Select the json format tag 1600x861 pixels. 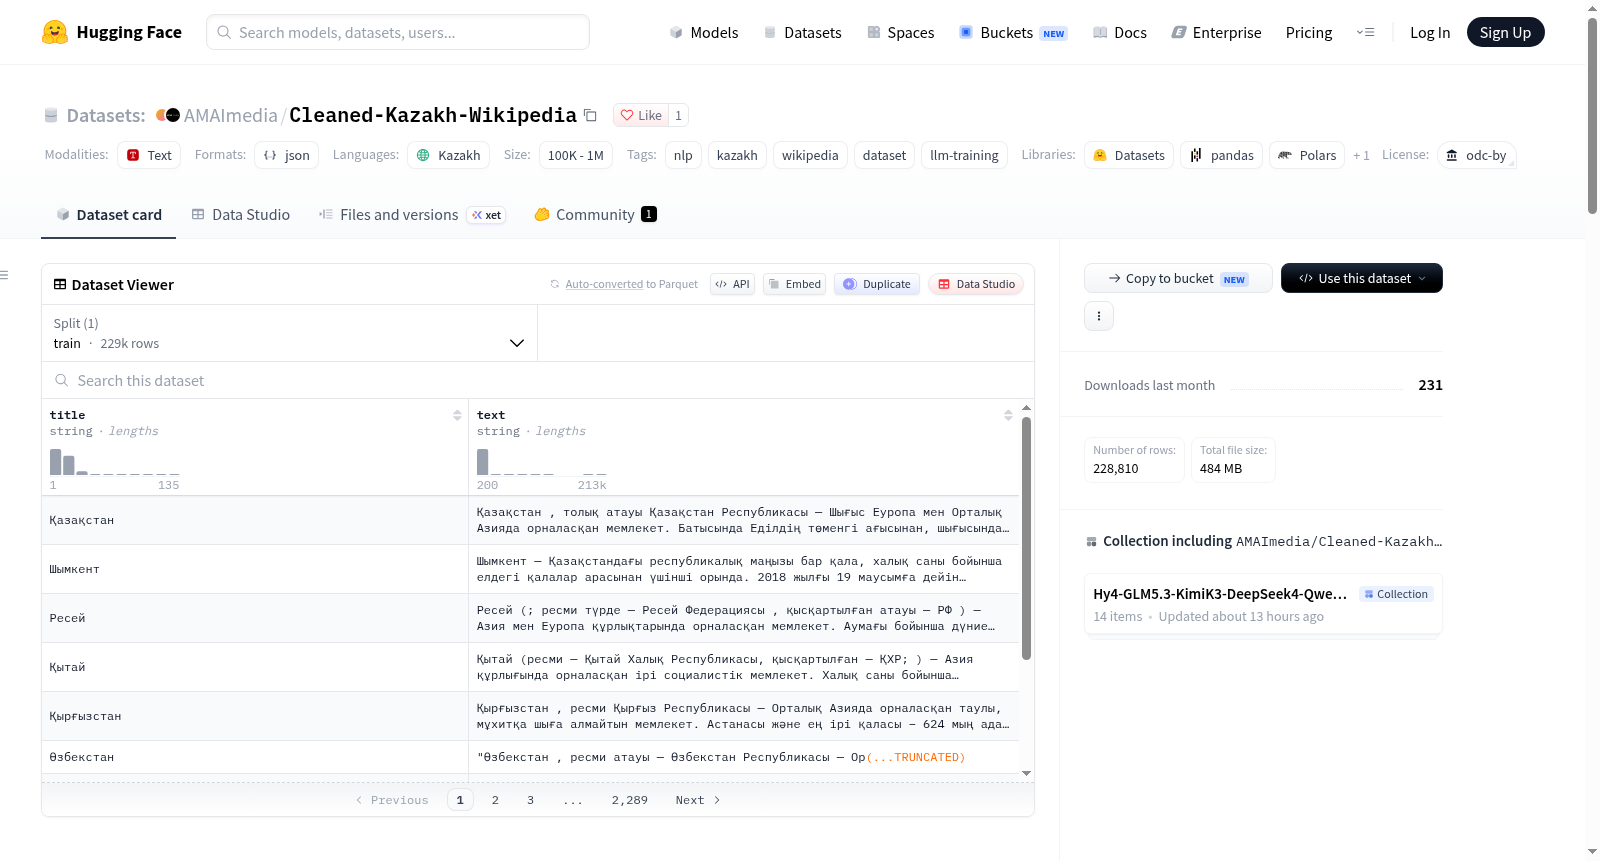pos(287,155)
